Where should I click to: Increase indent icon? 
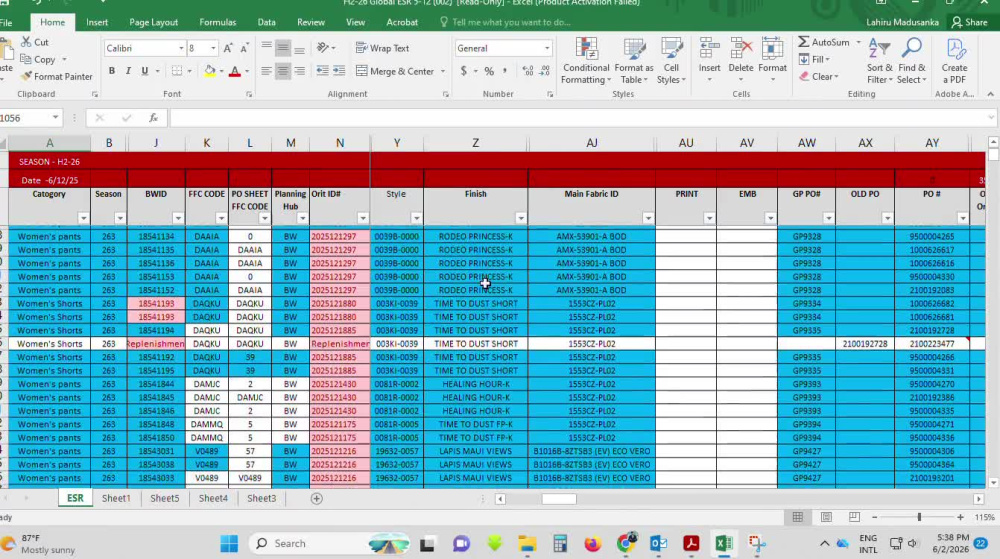pos(339,71)
